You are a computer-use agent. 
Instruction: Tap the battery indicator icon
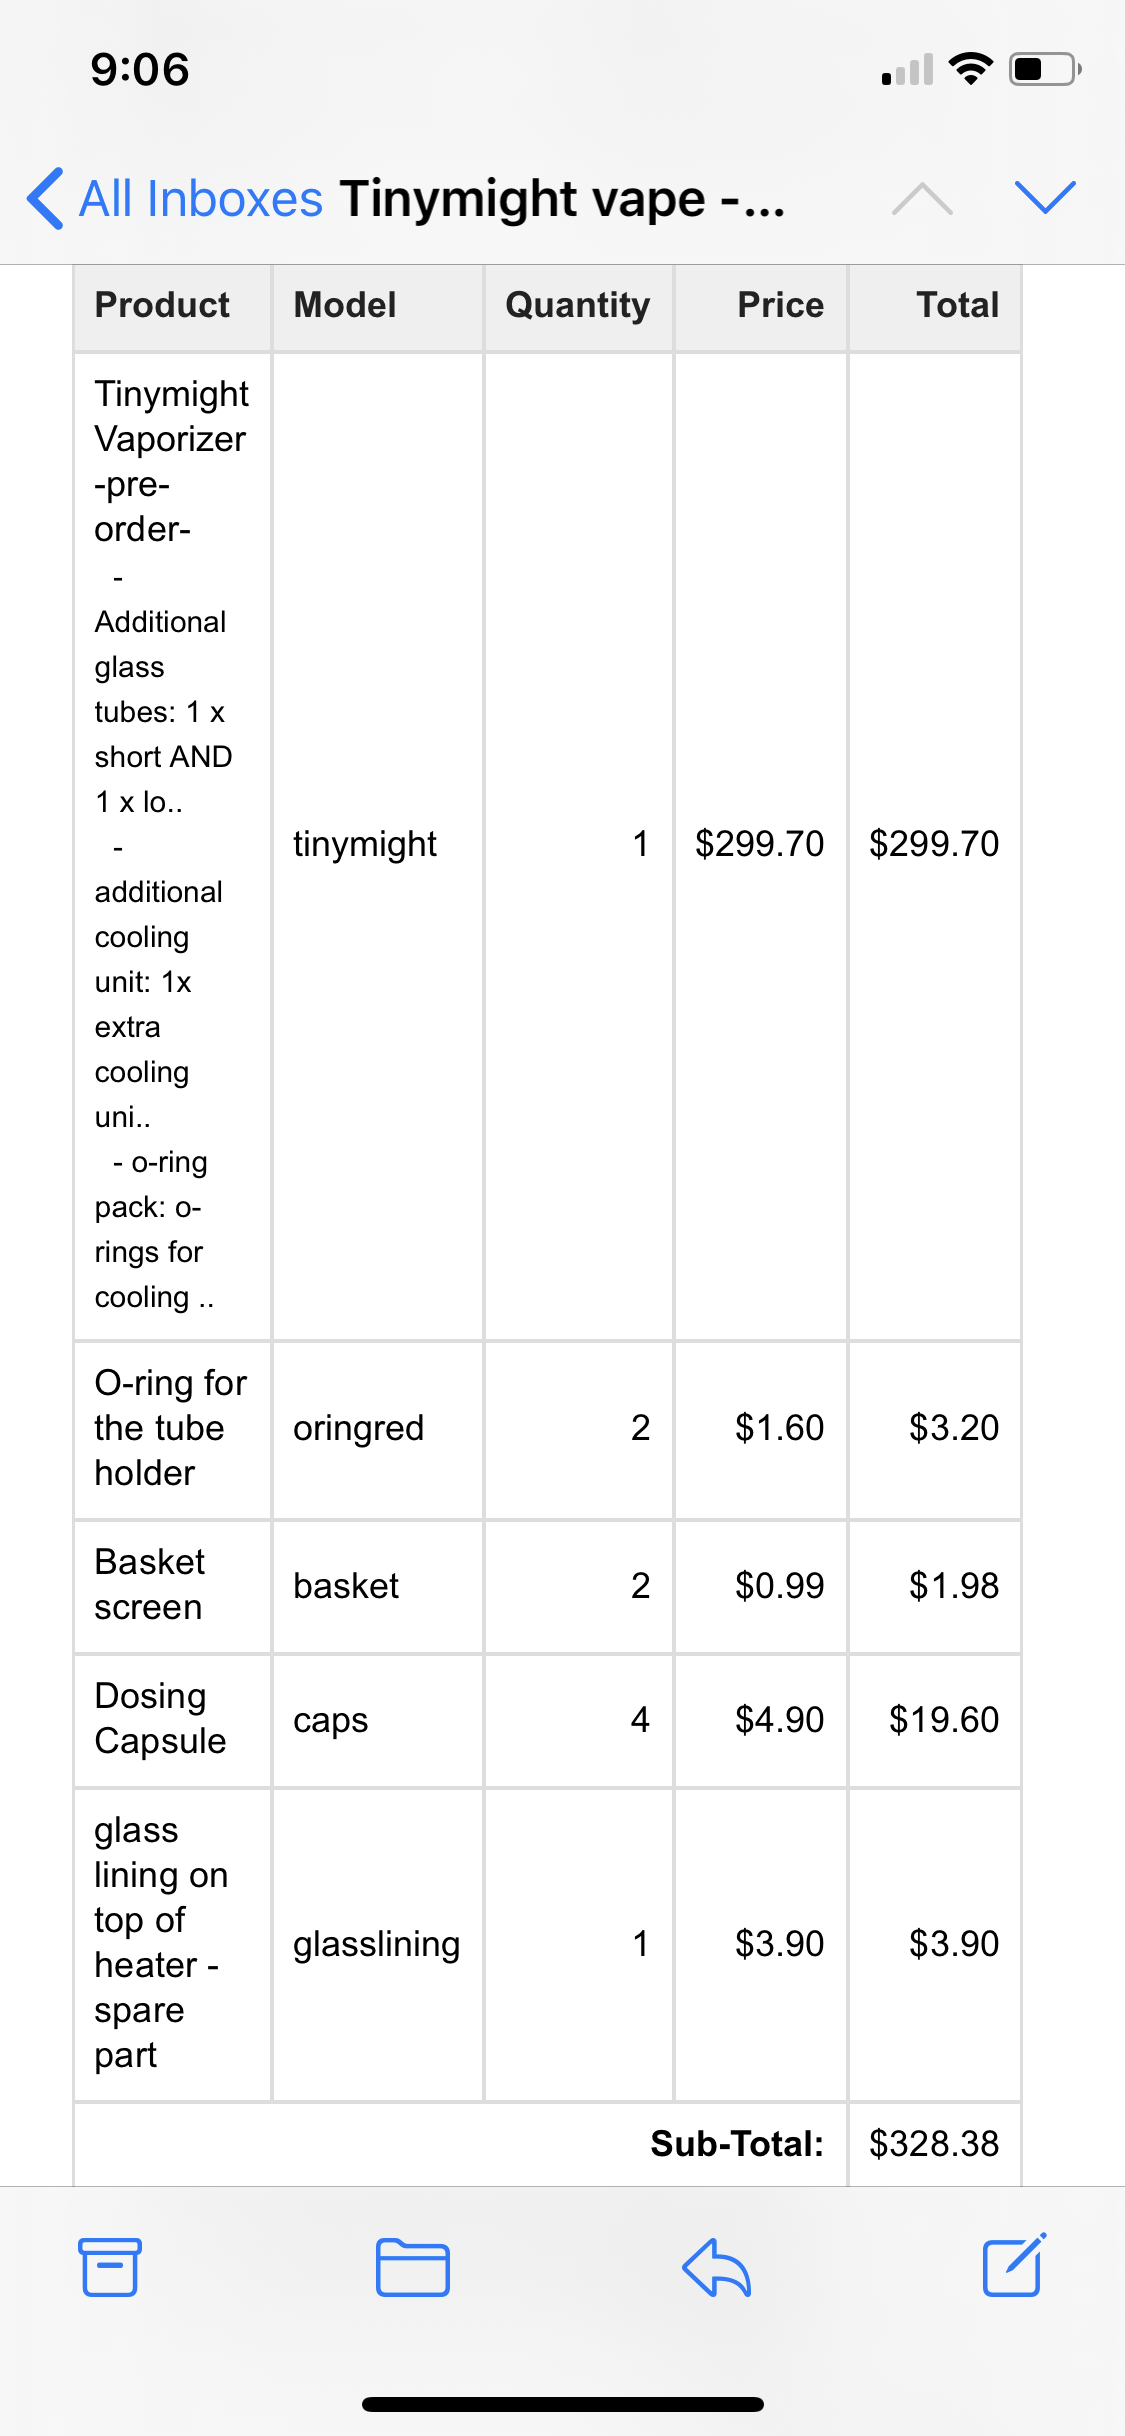[x=1043, y=69]
